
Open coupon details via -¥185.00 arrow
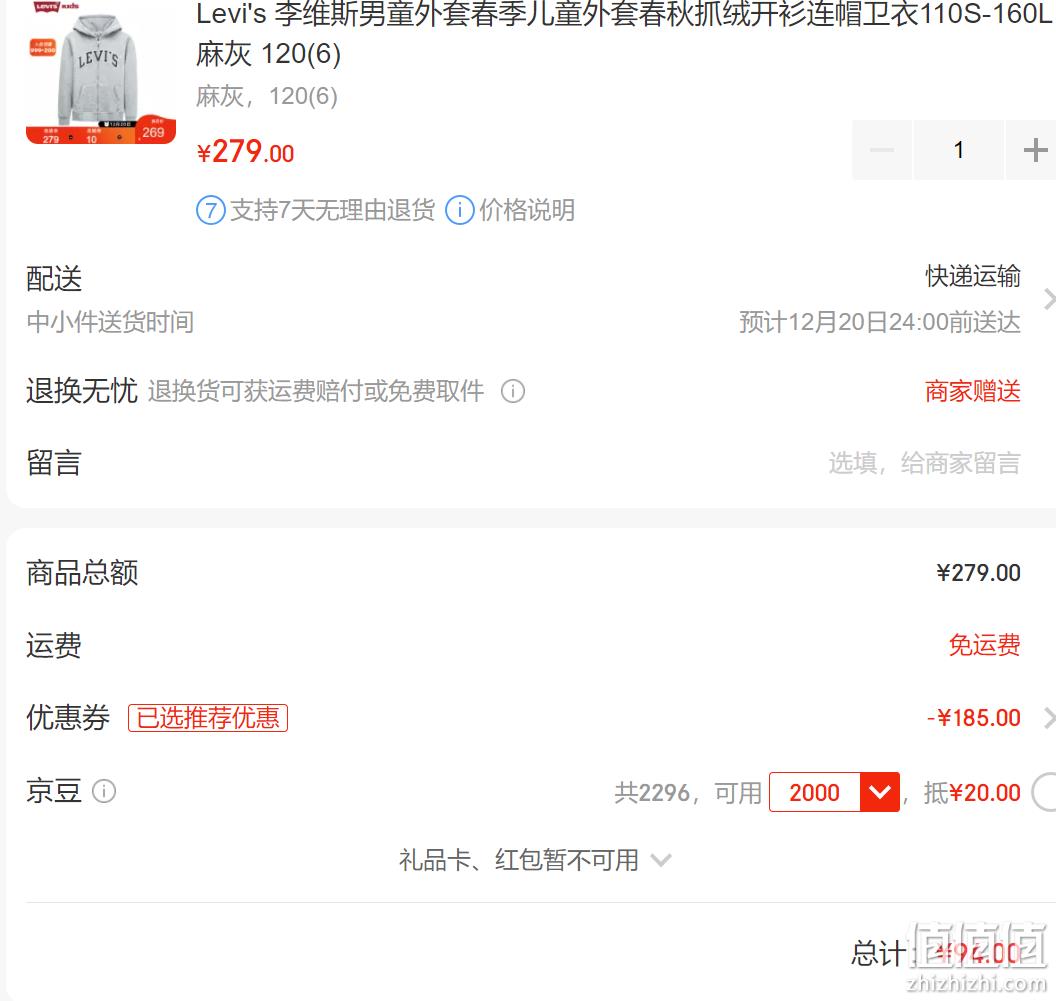pos(1048,718)
